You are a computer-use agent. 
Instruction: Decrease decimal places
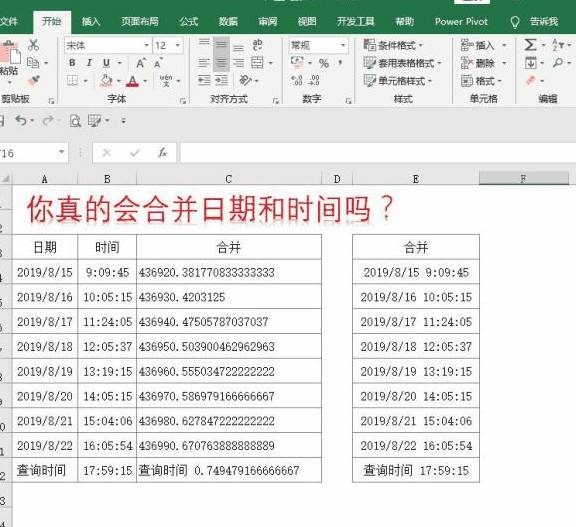pyautogui.click(x=314, y=80)
